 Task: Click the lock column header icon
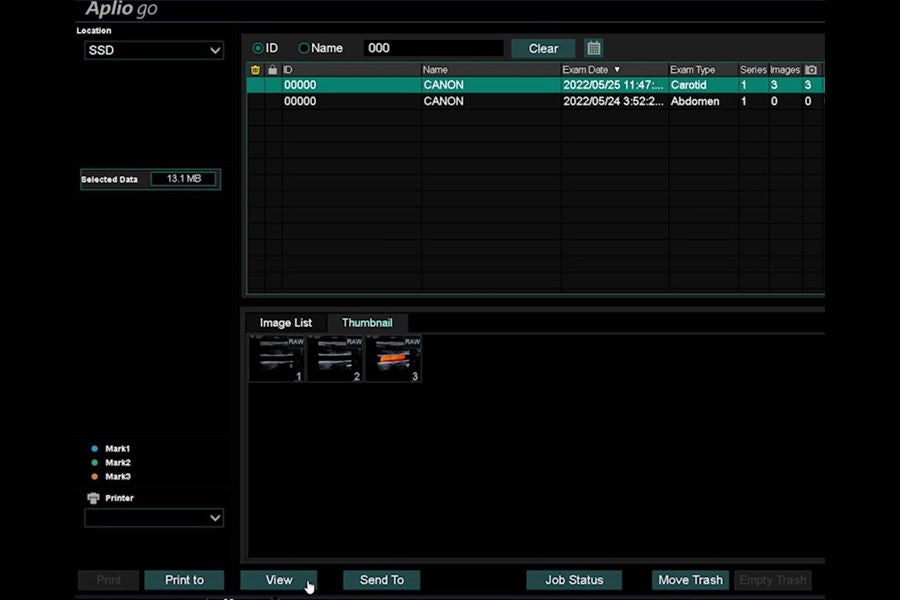(x=273, y=70)
